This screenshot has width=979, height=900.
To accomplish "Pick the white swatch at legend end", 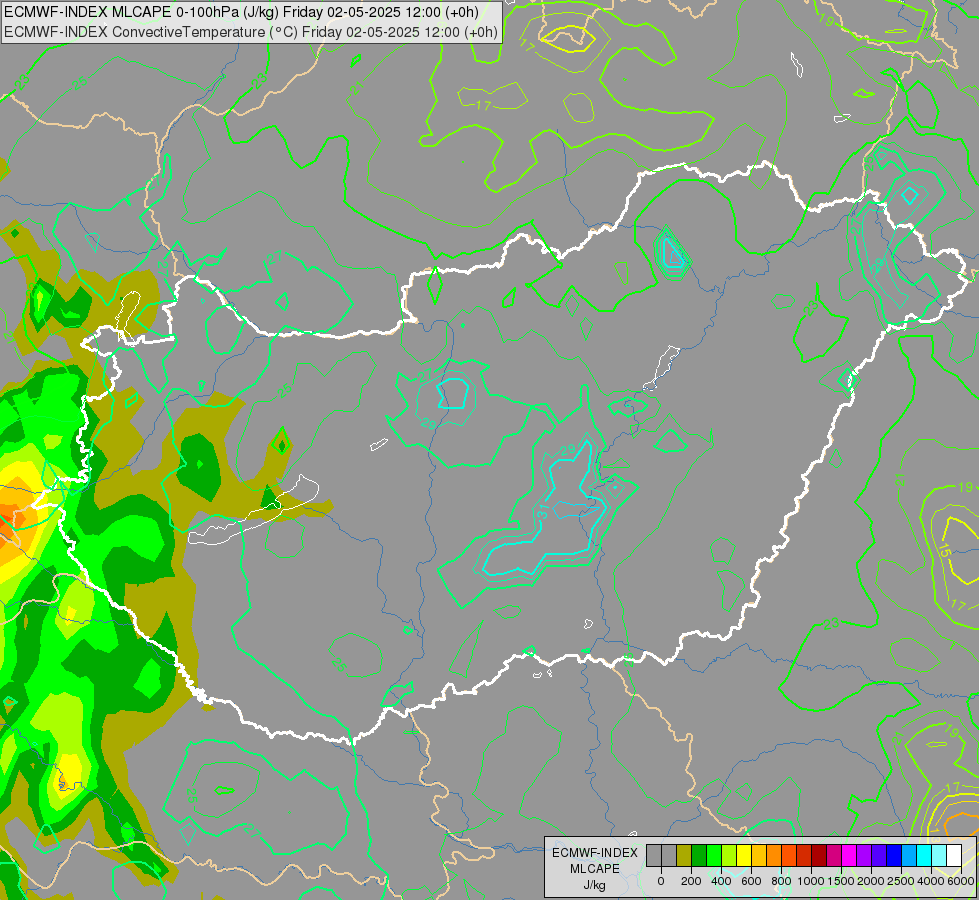I will (954, 856).
